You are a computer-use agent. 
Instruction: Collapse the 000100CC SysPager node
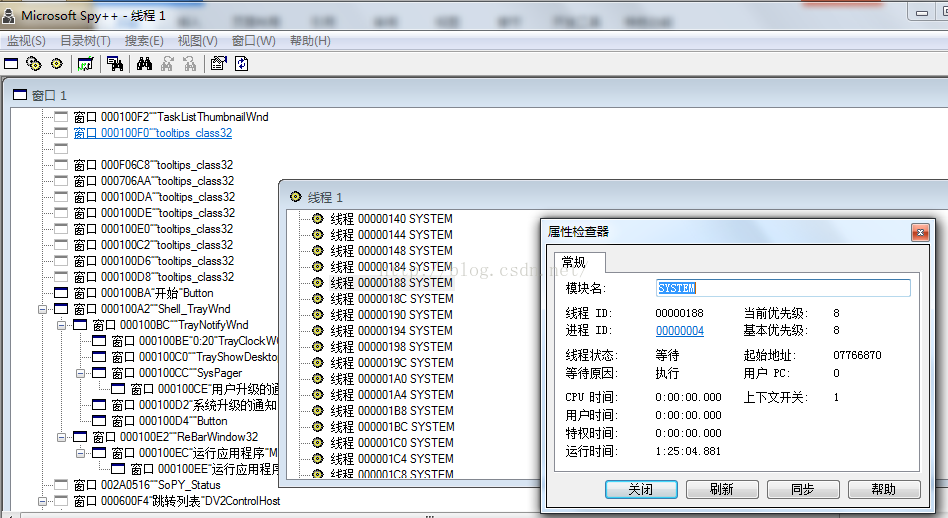[80, 373]
